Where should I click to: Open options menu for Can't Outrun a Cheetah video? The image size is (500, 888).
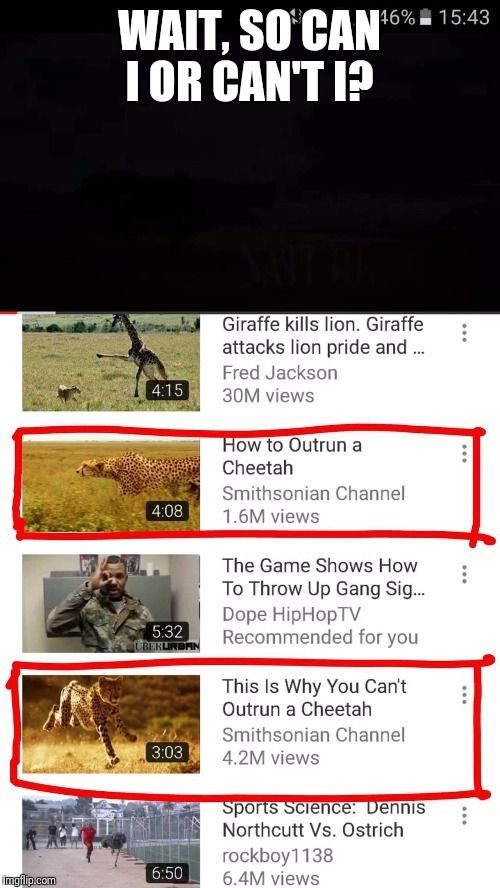click(464, 694)
